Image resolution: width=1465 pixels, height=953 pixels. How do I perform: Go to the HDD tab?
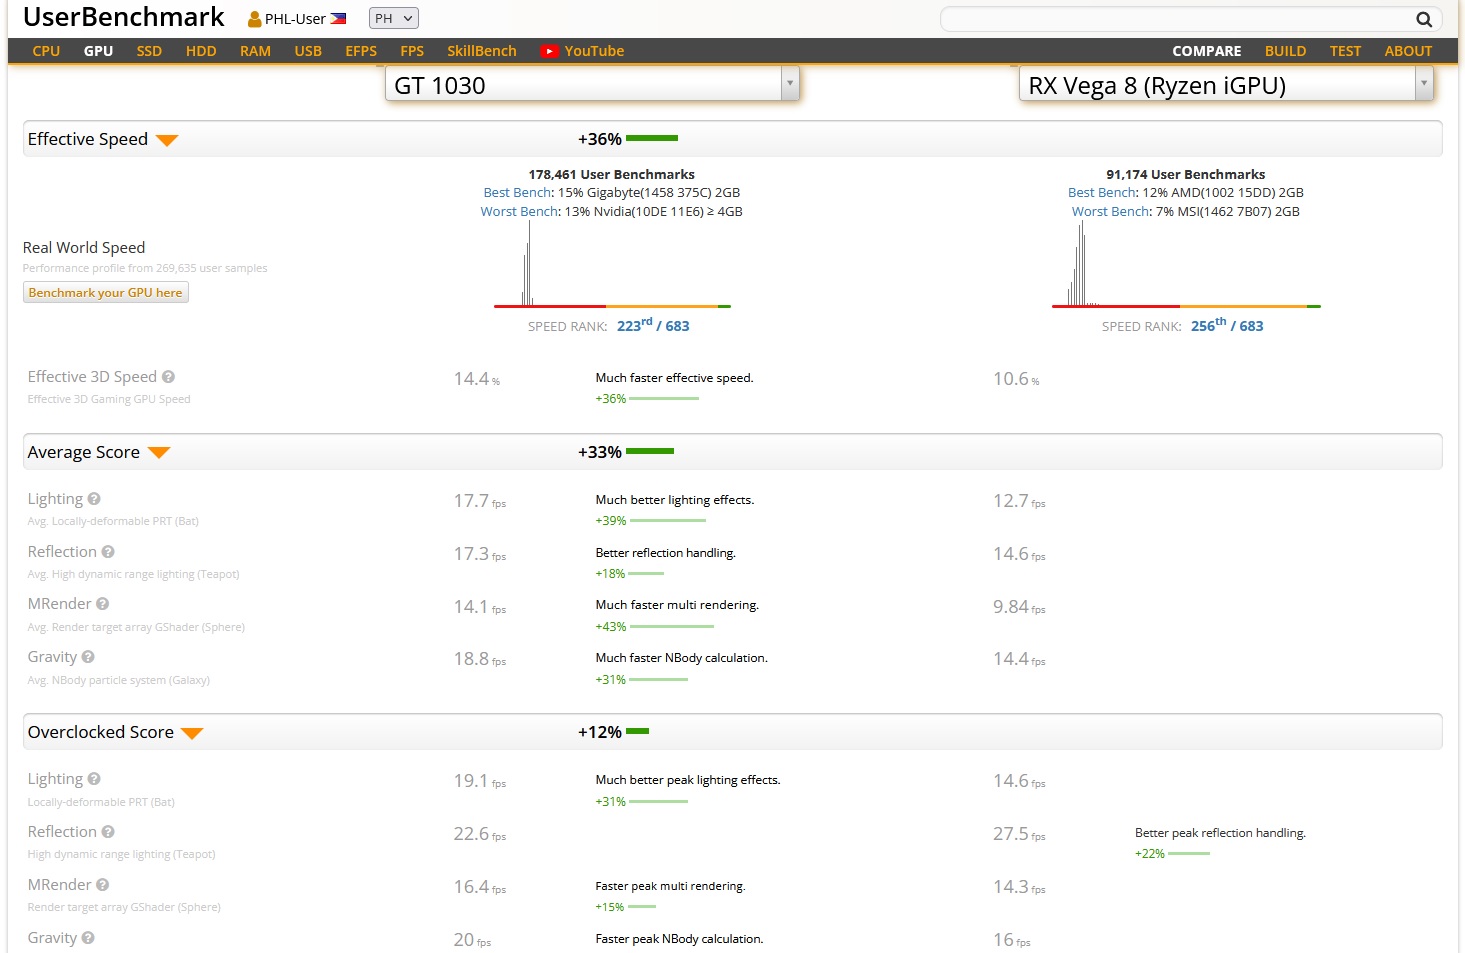pos(201,51)
